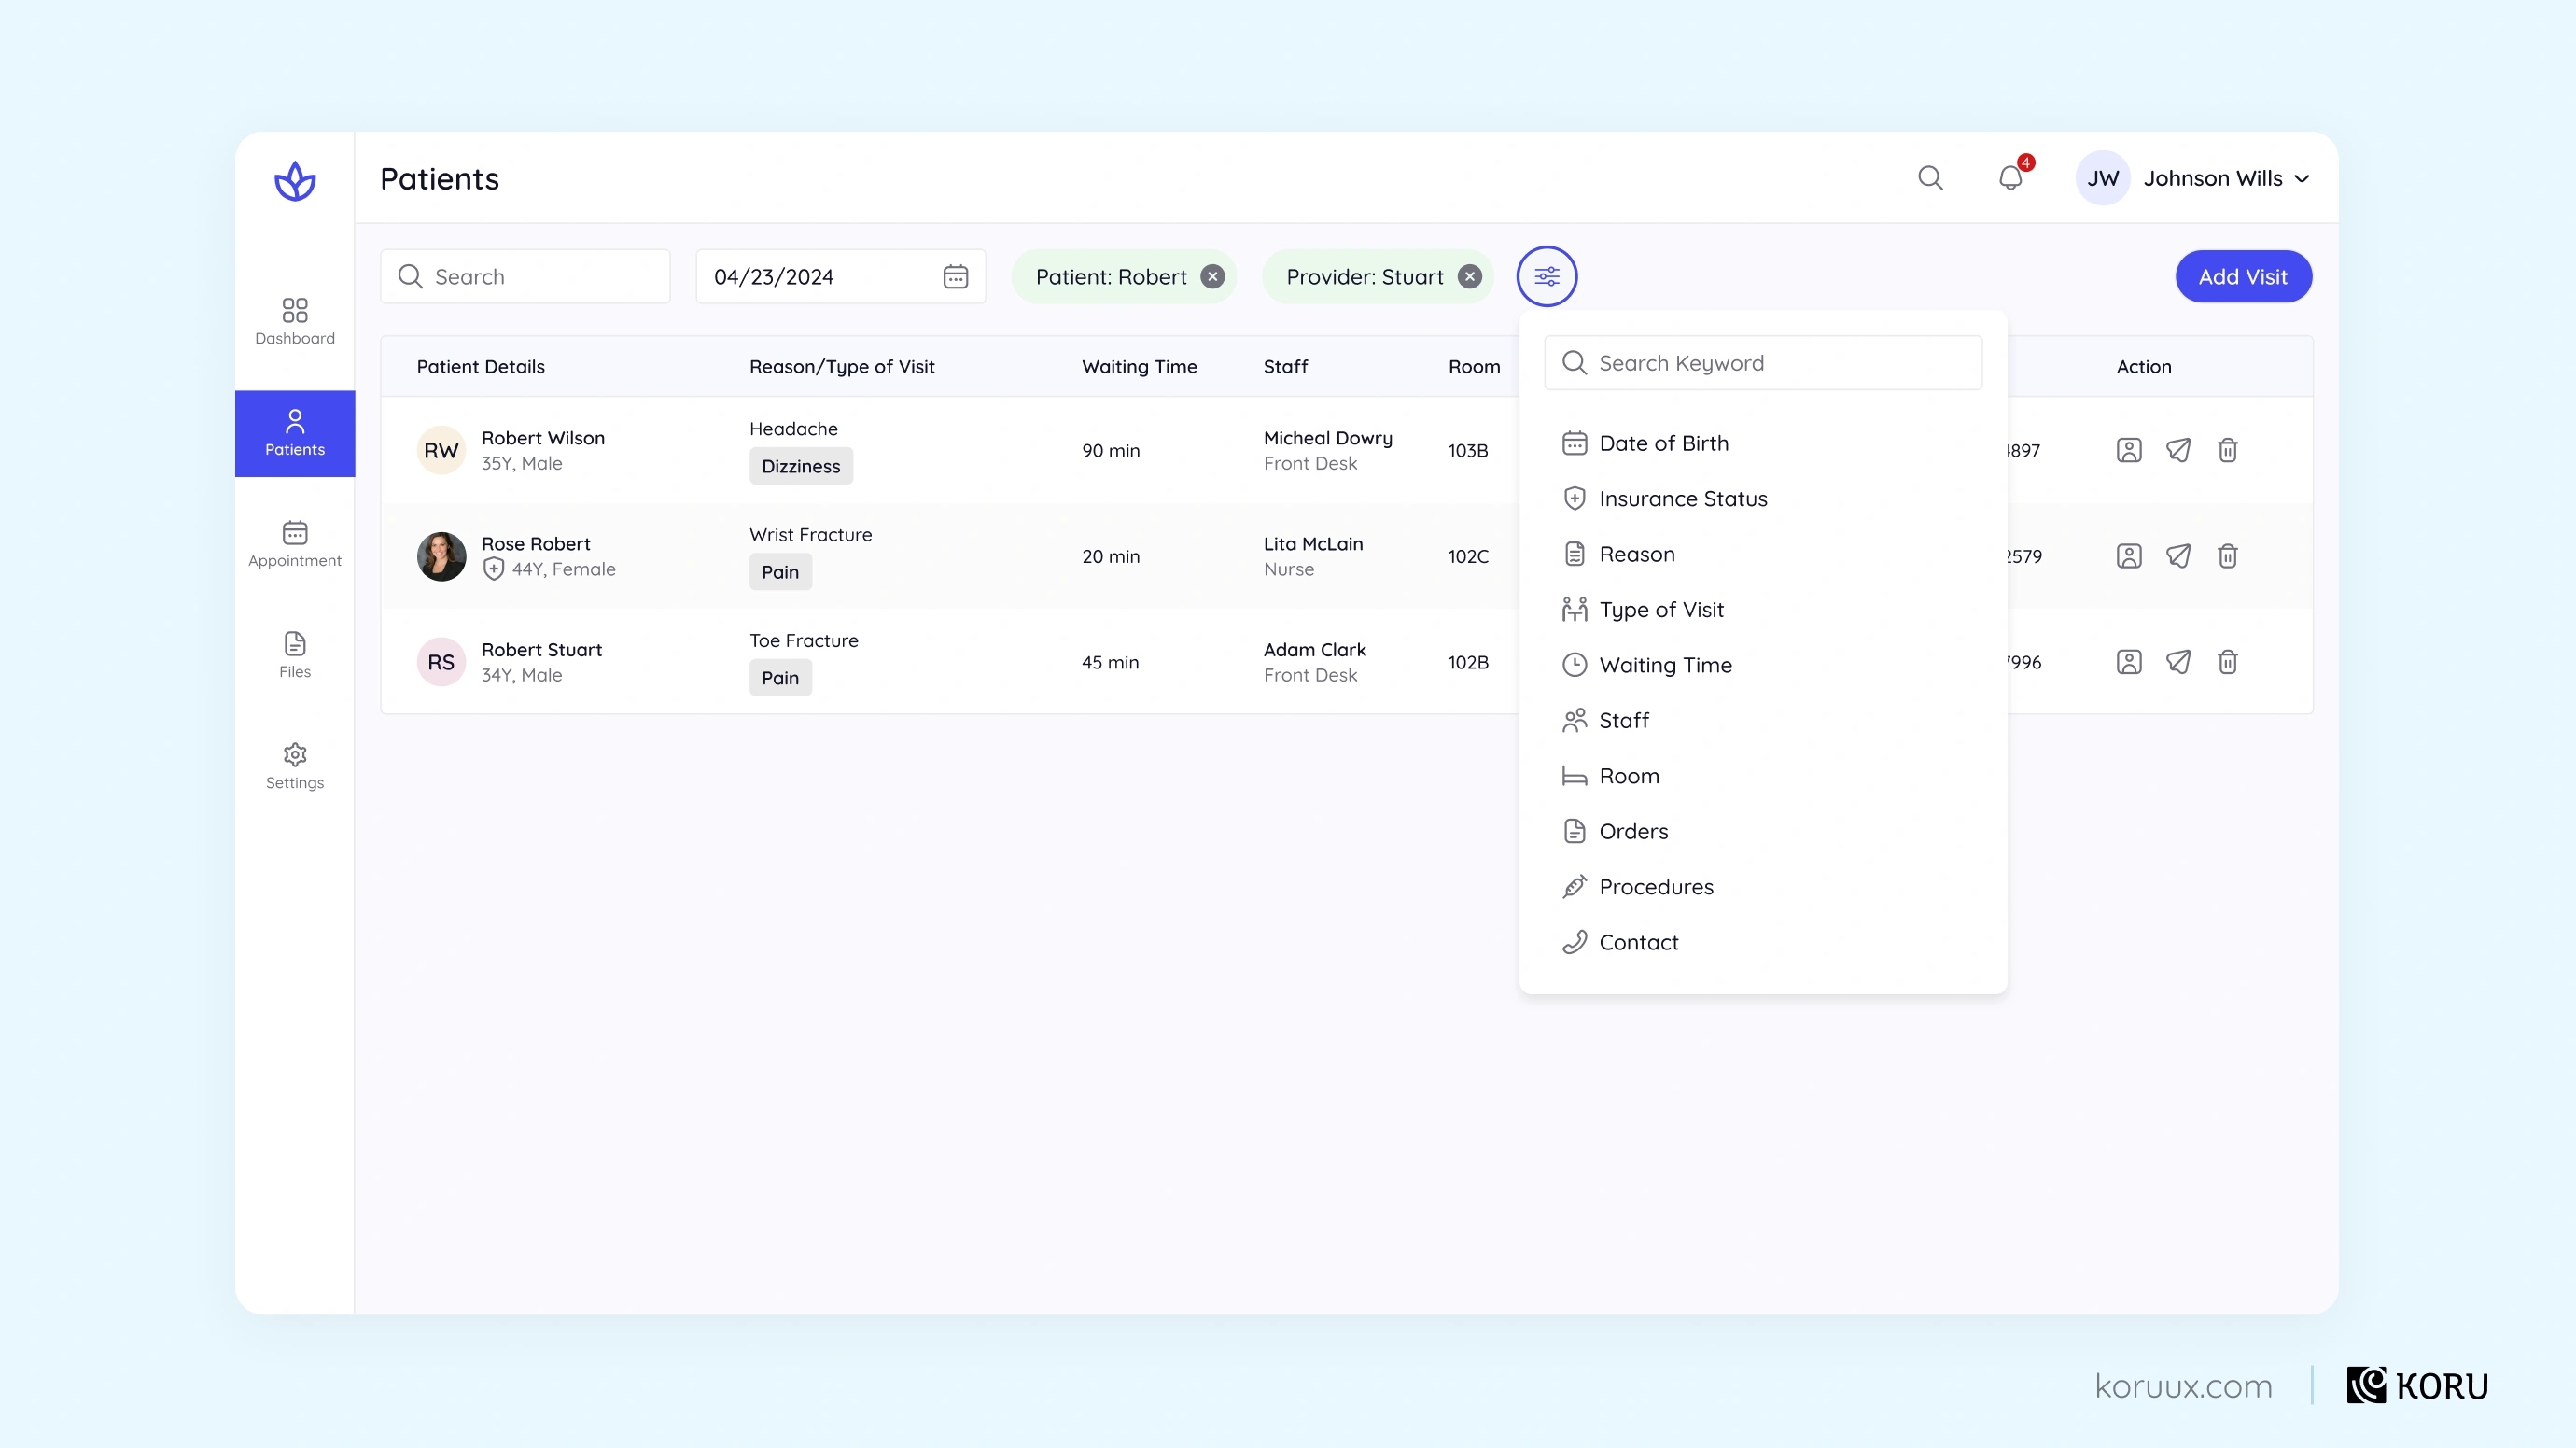The height and width of the screenshot is (1448, 2576).
Task: Click send icon in Robert Wilson row
Action: click(x=2178, y=450)
